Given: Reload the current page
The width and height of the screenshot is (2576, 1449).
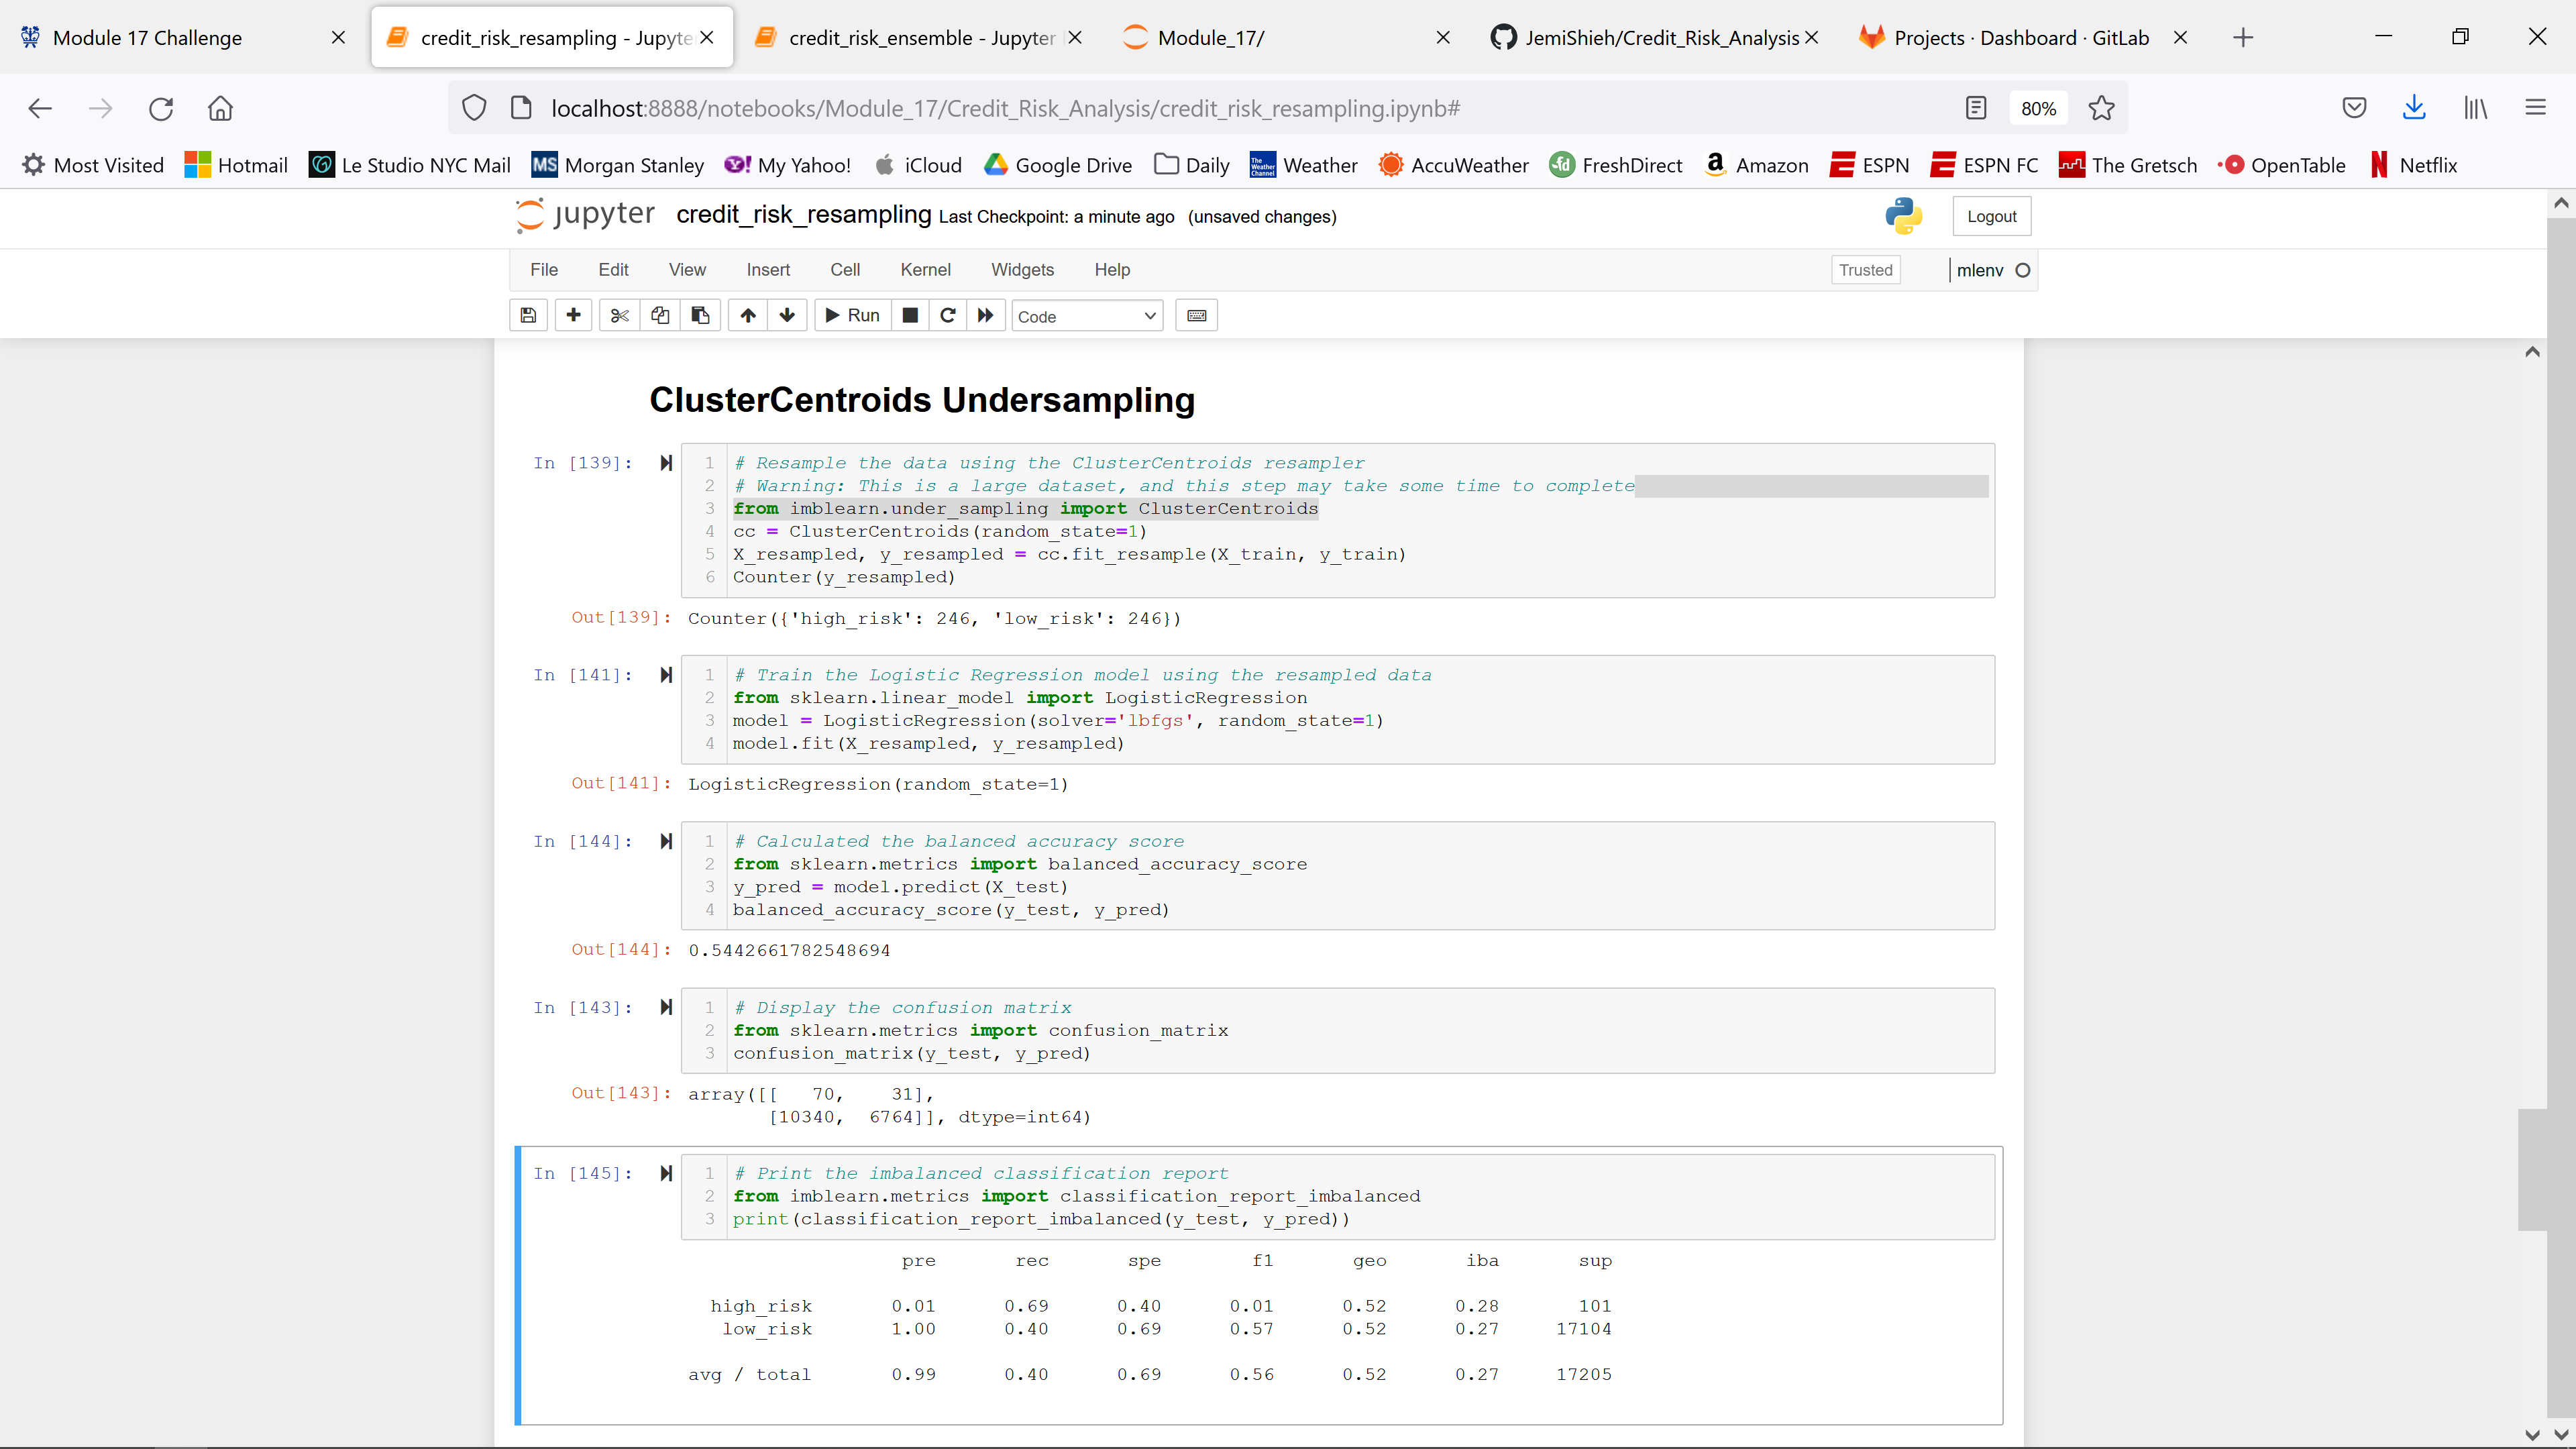Looking at the screenshot, I should click(x=161, y=108).
